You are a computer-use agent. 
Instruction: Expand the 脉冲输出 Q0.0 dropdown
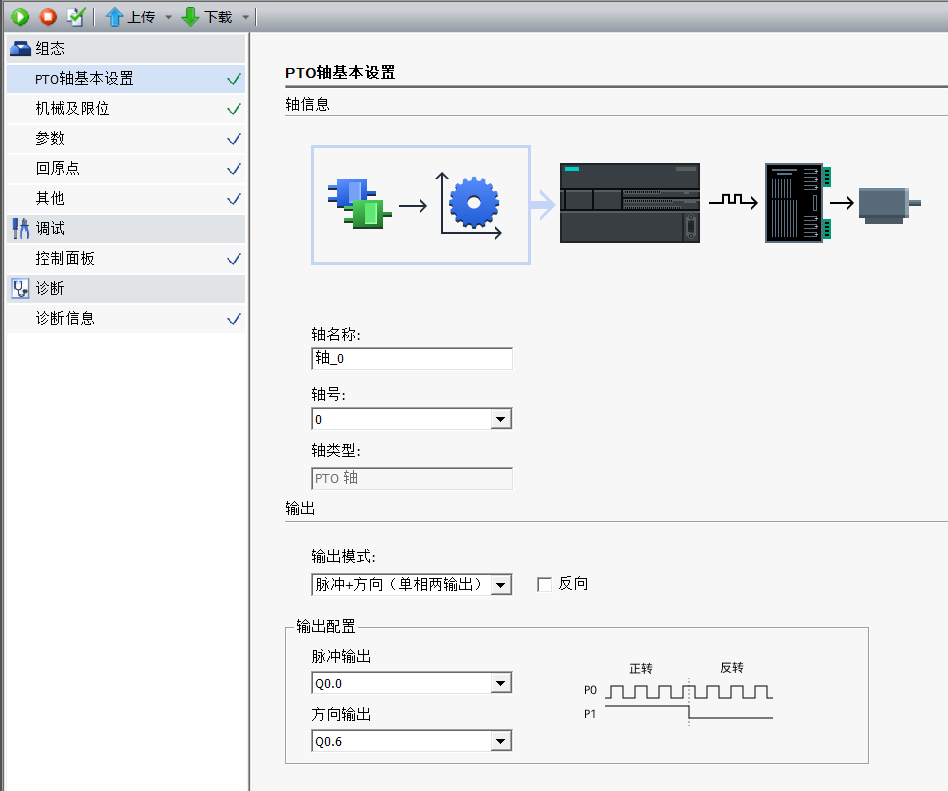(x=501, y=684)
